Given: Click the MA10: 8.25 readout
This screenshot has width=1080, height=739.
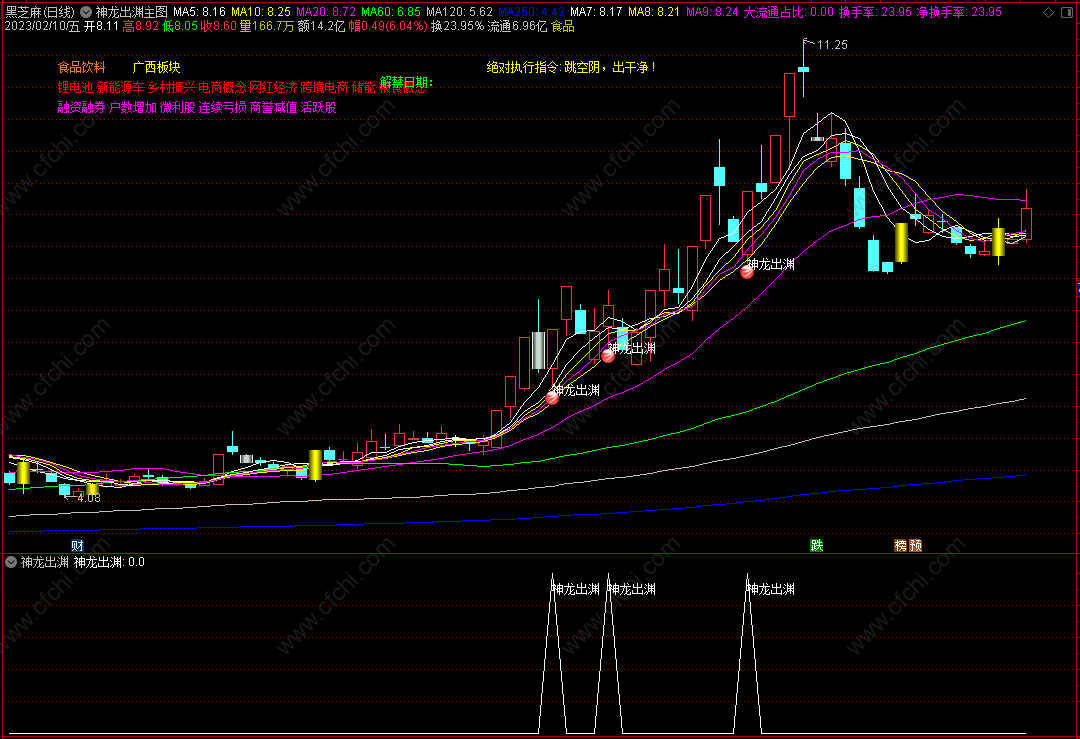Looking at the screenshot, I should point(261,12).
